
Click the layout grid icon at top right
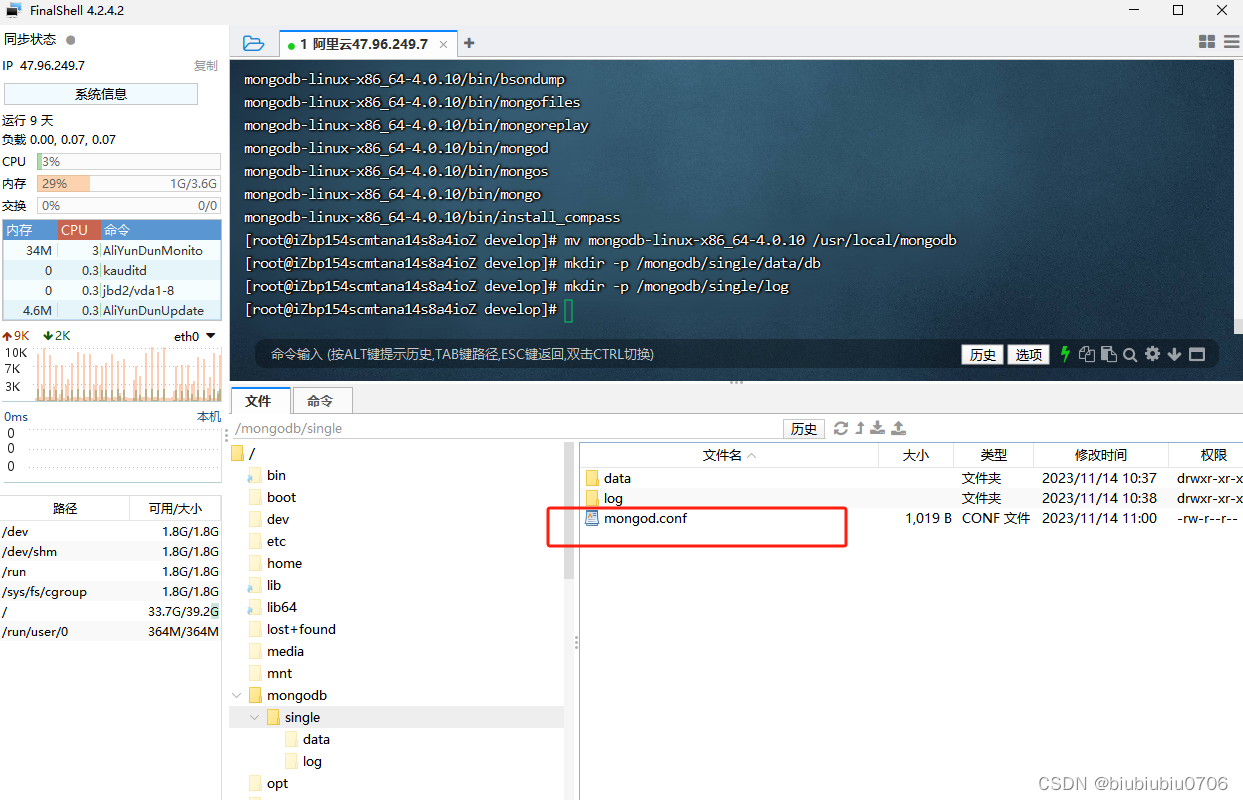[1208, 42]
